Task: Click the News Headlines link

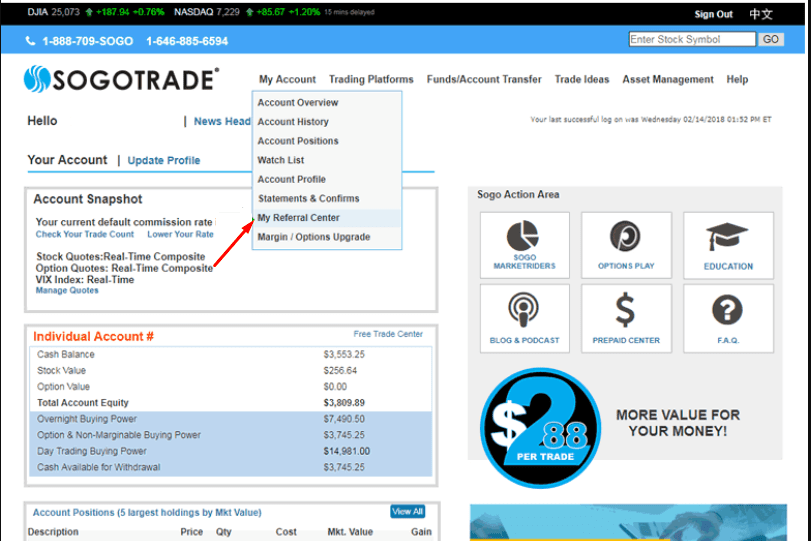Action: coord(222,121)
